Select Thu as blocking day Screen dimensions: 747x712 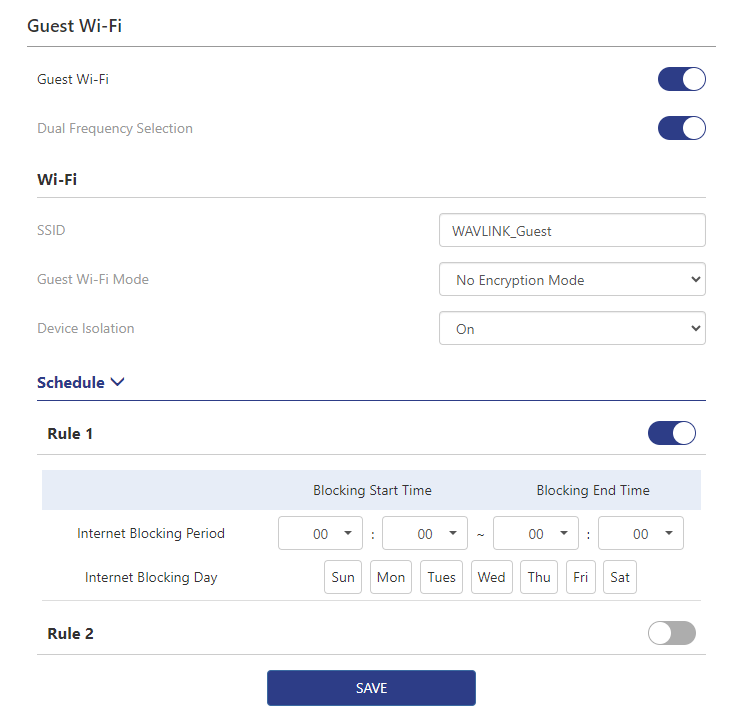tap(539, 578)
